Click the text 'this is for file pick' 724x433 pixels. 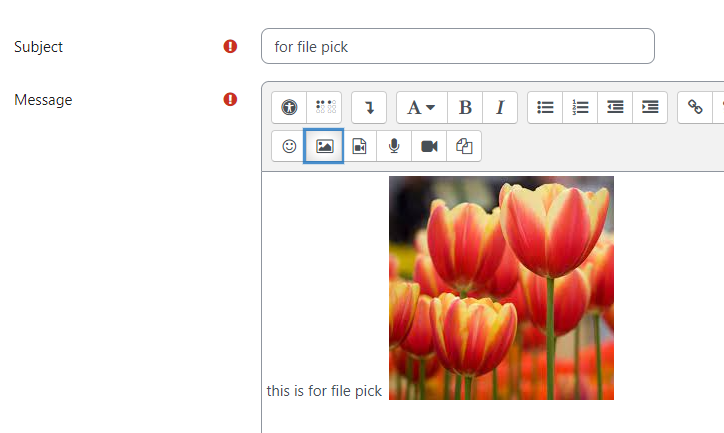pos(324,391)
